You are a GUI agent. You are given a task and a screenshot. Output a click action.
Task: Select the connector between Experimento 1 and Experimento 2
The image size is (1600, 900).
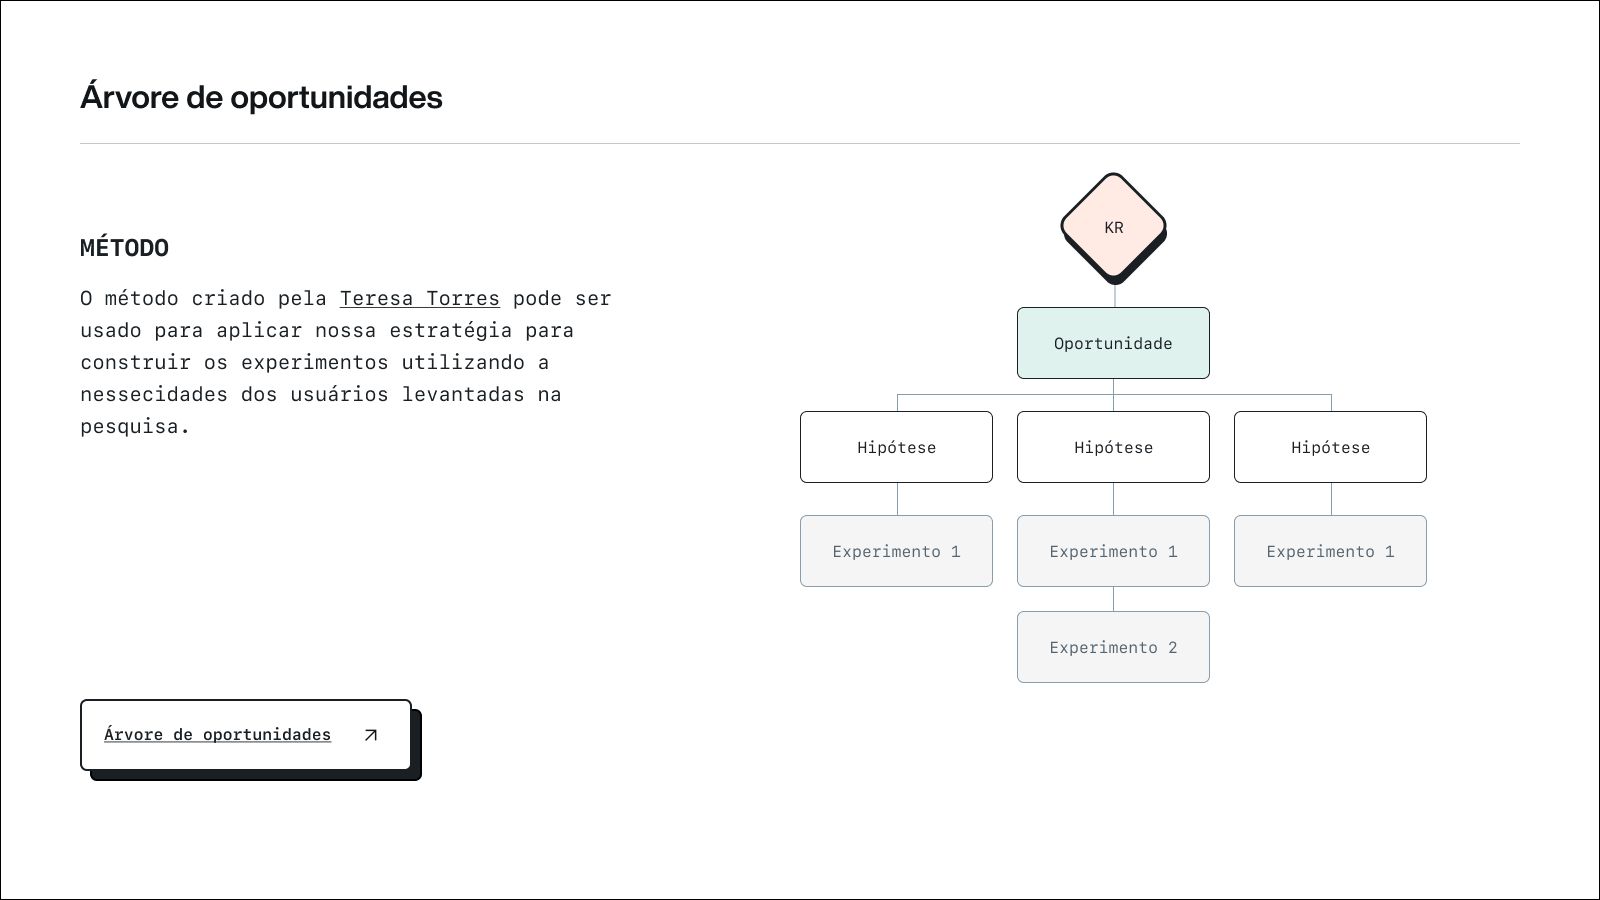1113,599
